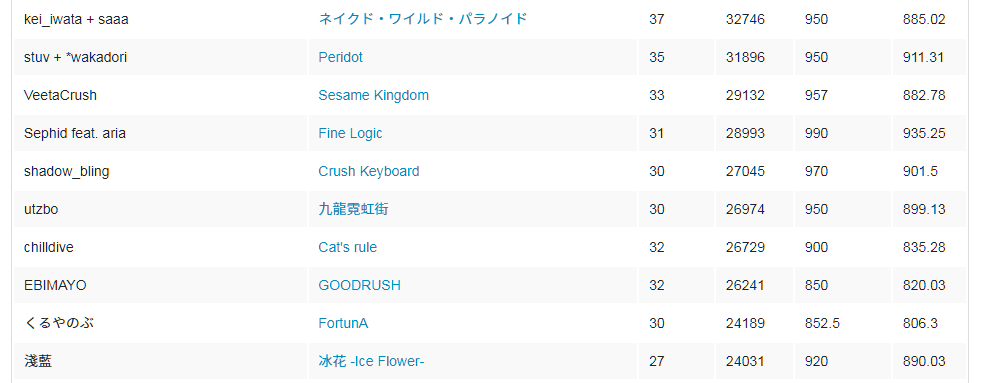Click the Cat's rule link
This screenshot has width=989, height=383.
point(348,247)
